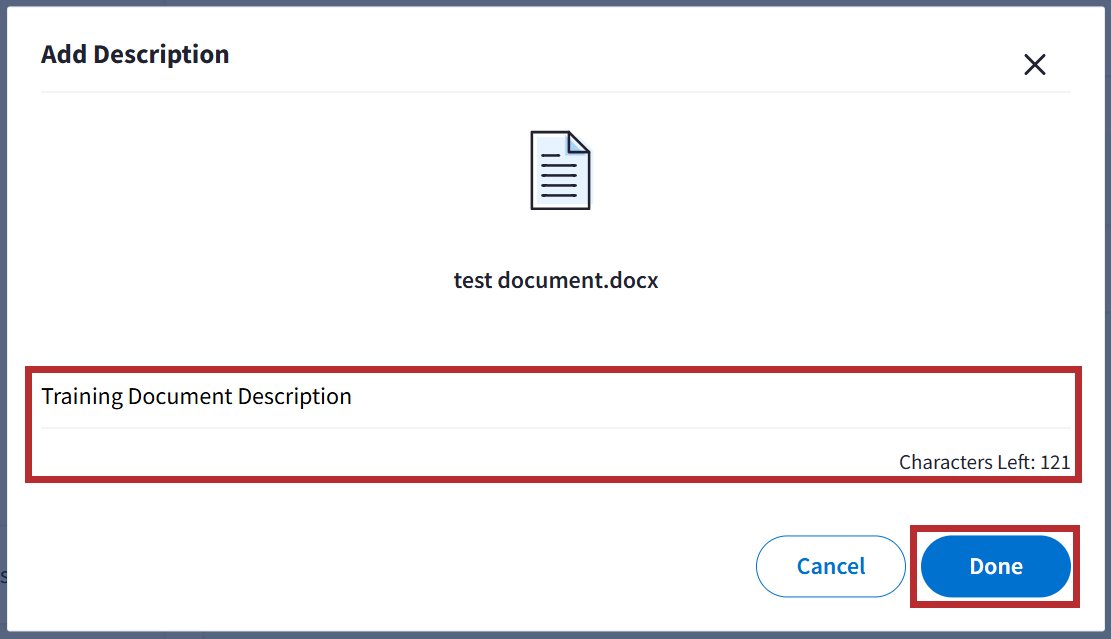Close the Add Description dialog with X
1111x639 pixels.
pos(1034,65)
